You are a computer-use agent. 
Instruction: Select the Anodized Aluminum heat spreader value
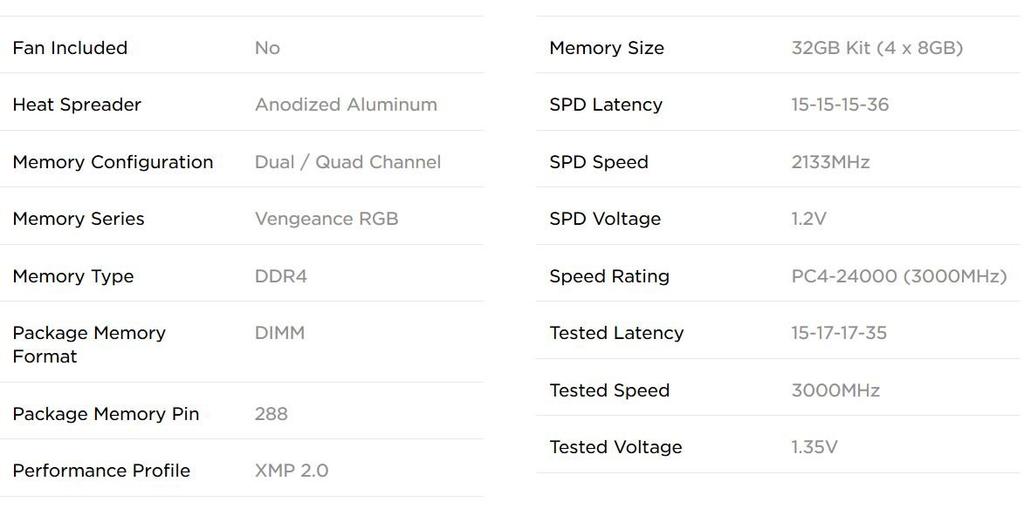(x=346, y=105)
